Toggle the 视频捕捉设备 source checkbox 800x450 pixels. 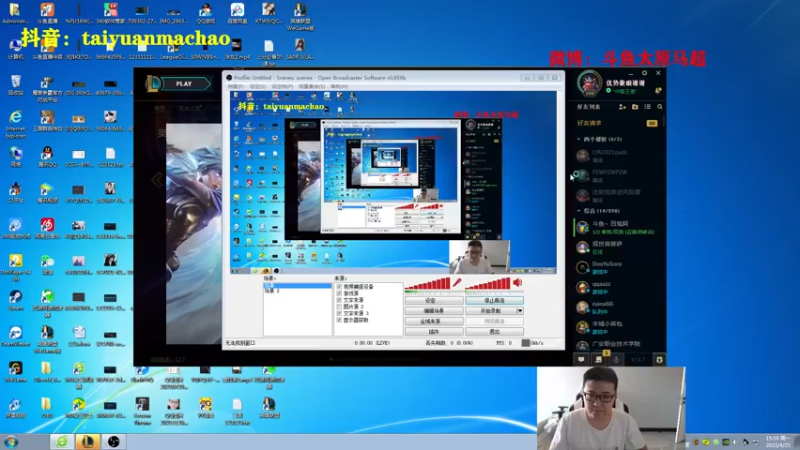339,287
